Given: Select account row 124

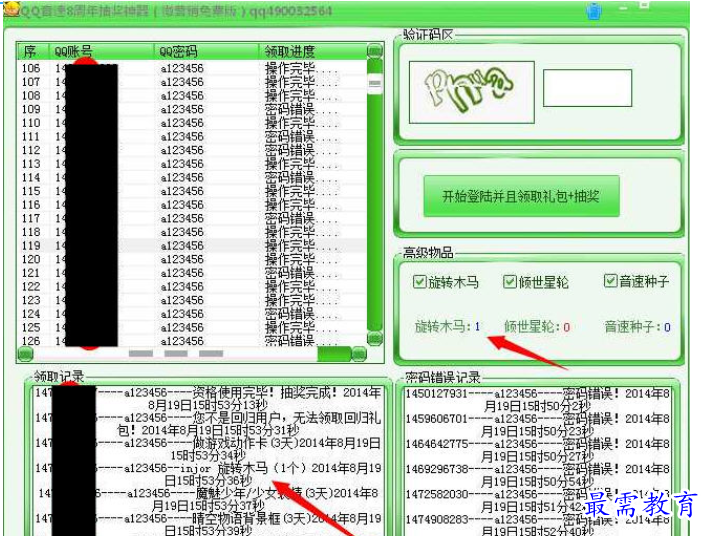Looking at the screenshot, I should click(192, 314).
